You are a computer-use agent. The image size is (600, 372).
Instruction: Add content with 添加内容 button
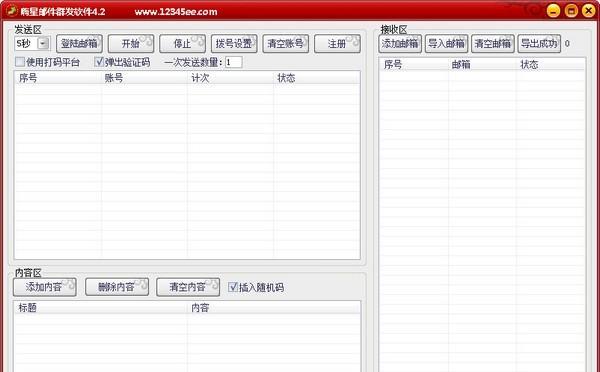click(45, 287)
